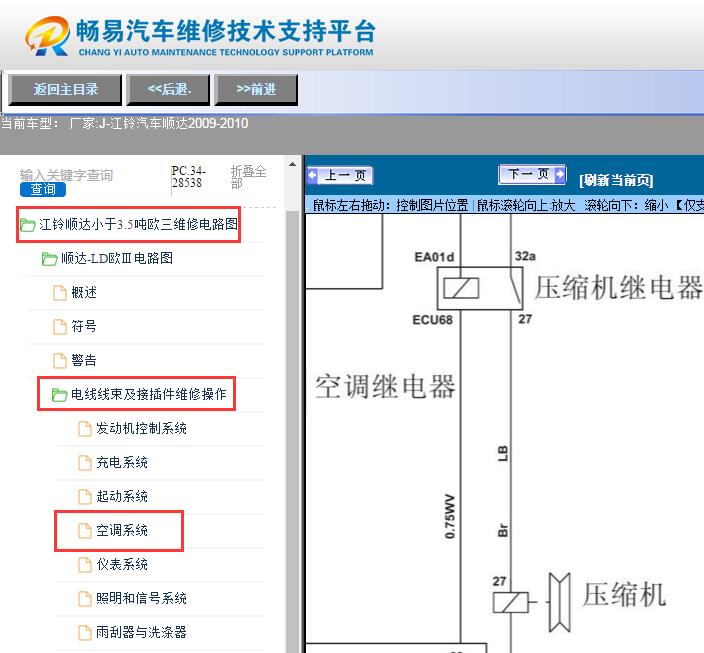Image resolution: width=704 pixels, height=653 pixels.
Task: Click 返回主目录 button
Action: point(65,89)
